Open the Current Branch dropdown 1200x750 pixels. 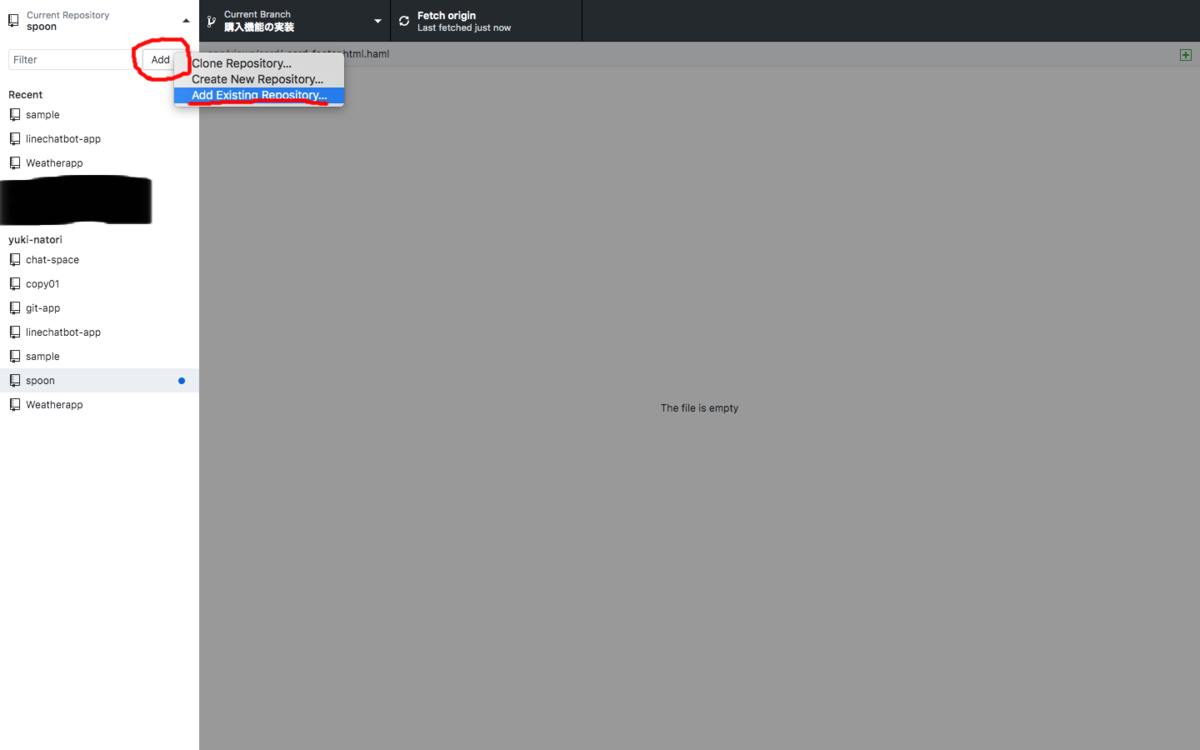[x=295, y=21]
